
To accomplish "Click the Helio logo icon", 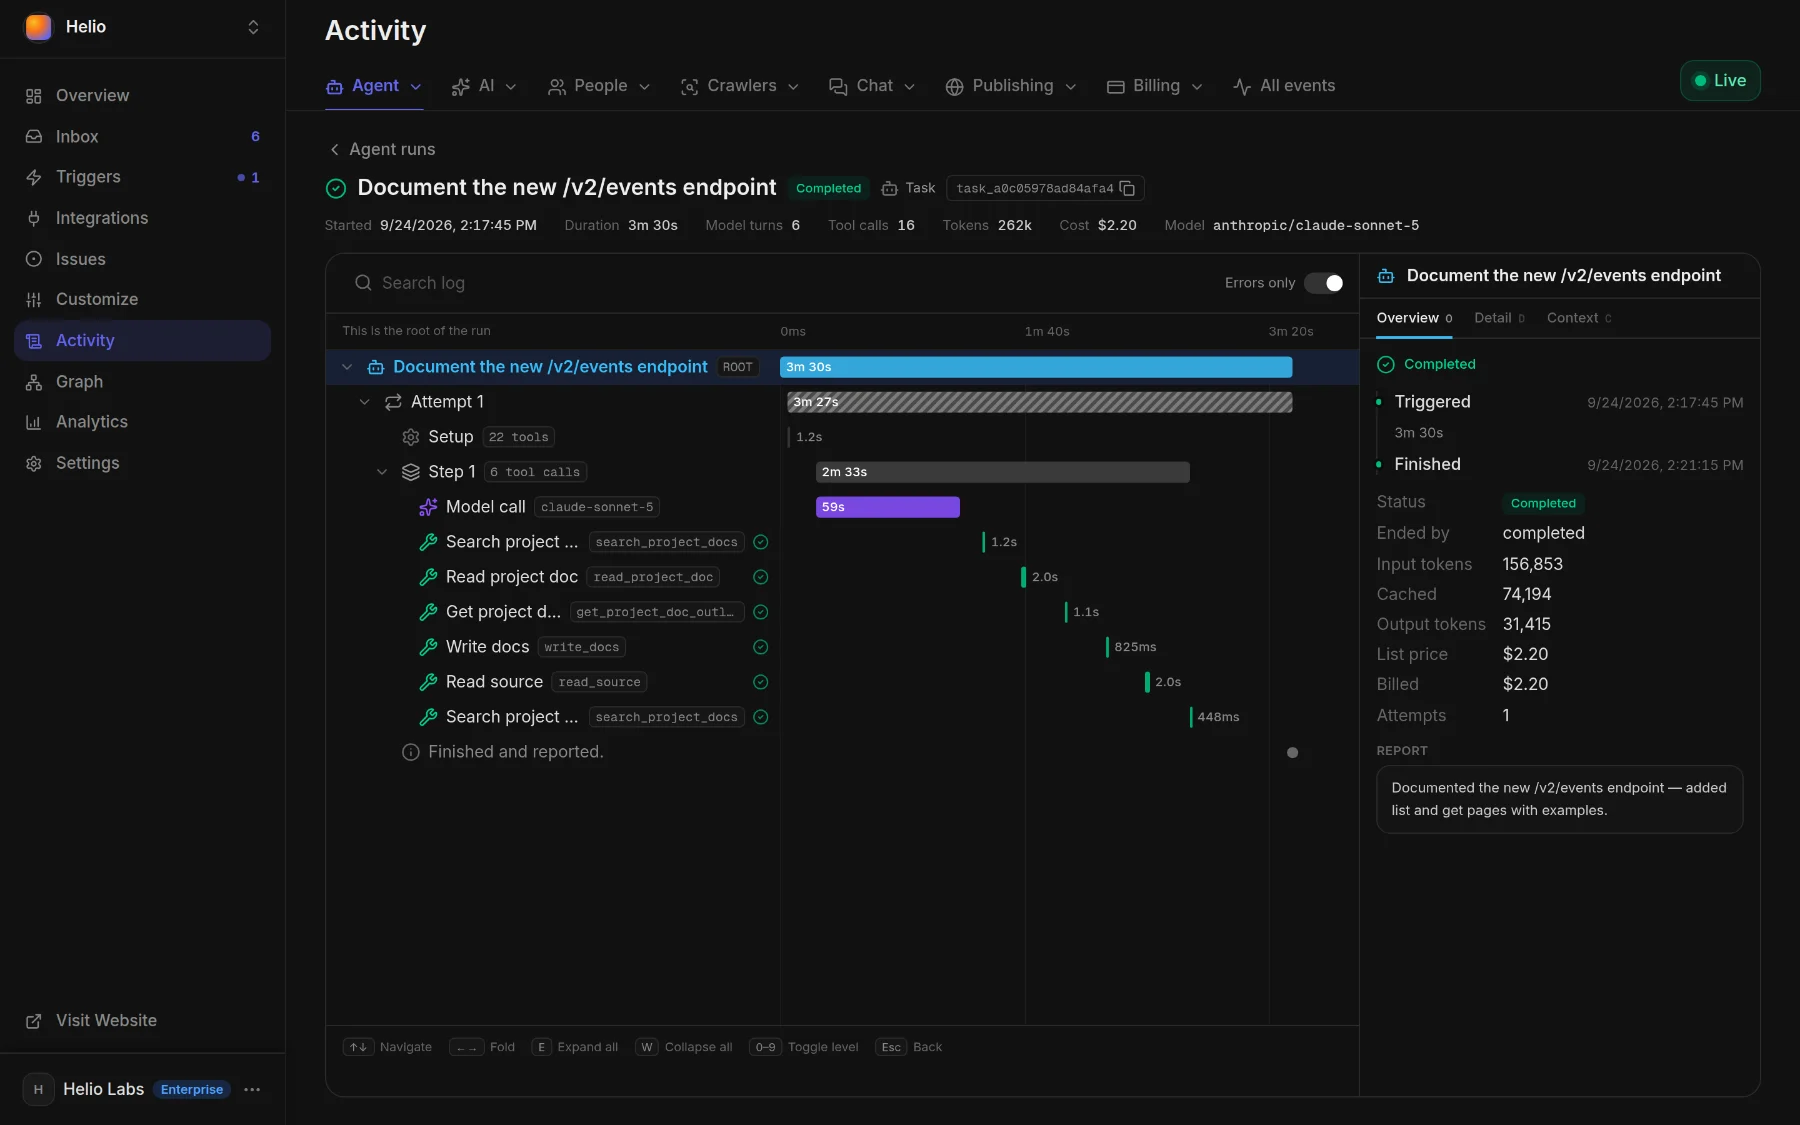I will tap(38, 27).
